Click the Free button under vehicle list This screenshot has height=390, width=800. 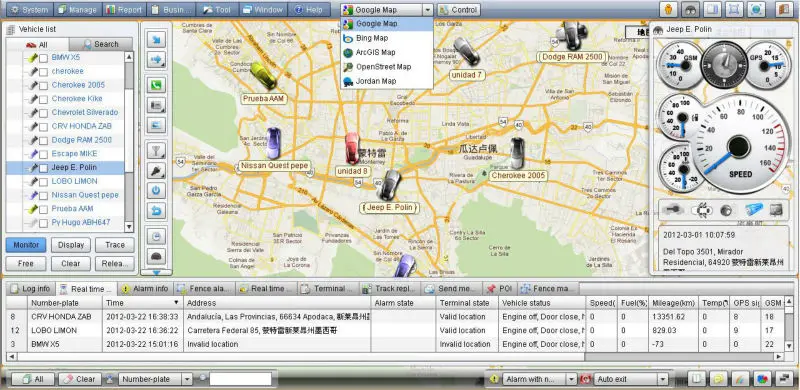(x=26, y=263)
